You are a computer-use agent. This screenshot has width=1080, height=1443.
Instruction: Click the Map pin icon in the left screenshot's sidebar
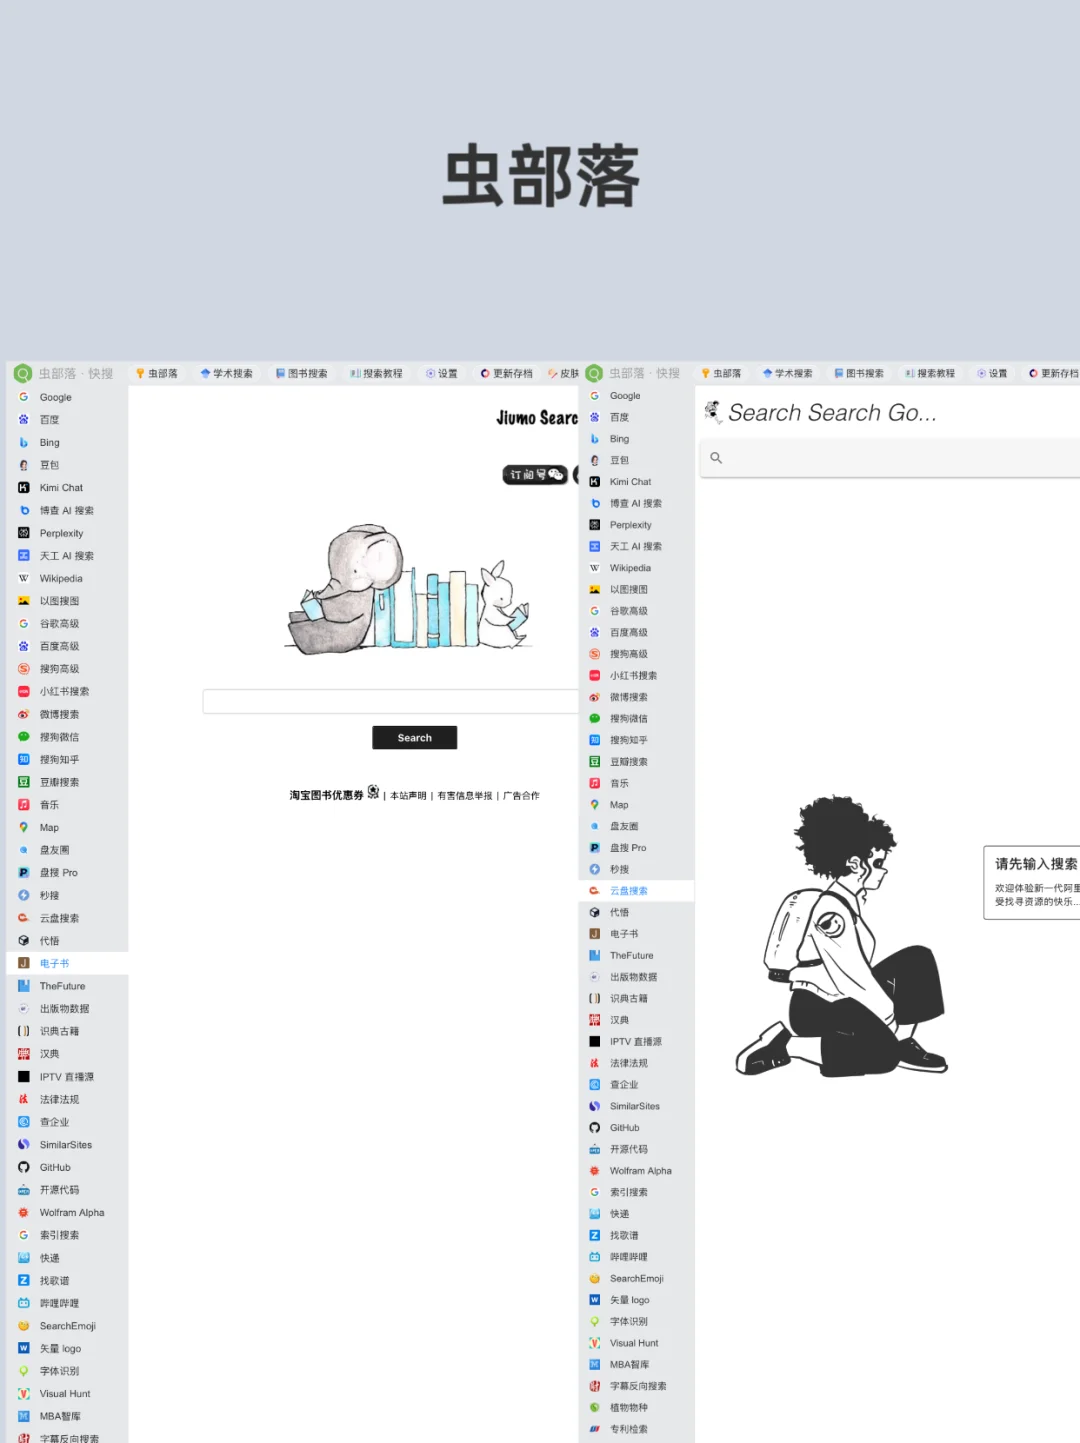(23, 827)
